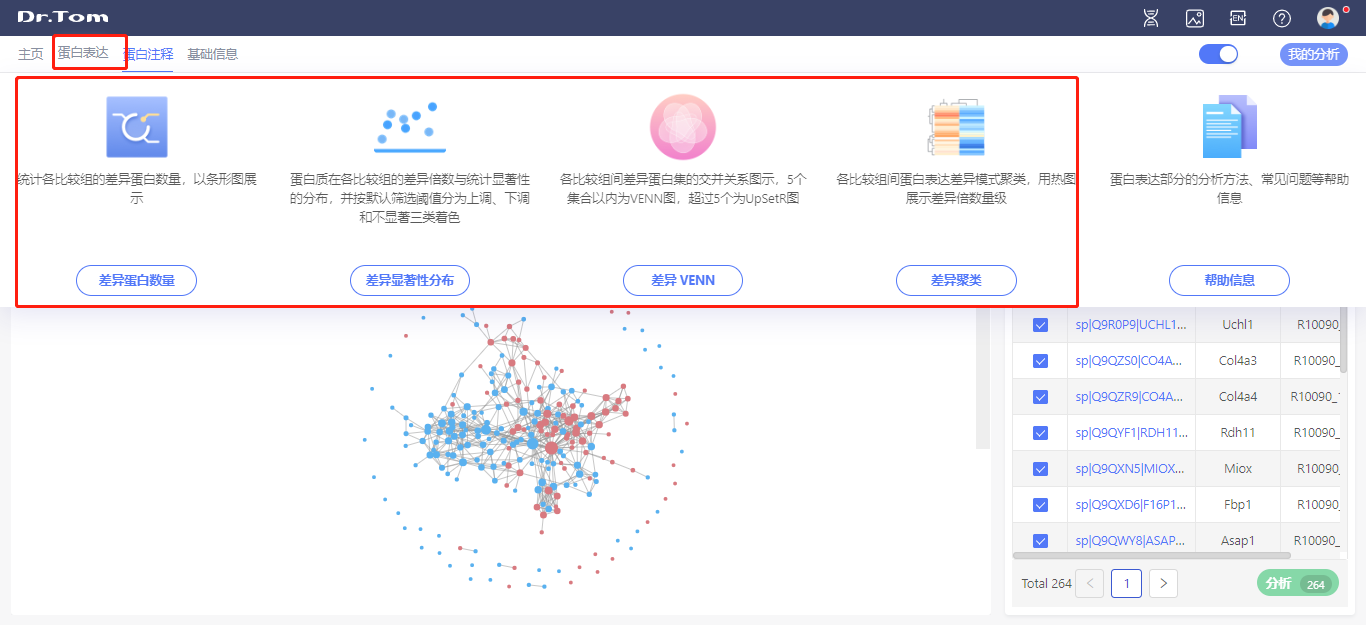Click the DNA helix icon in header
Image resolution: width=1366 pixels, height=625 pixels.
(1151, 18)
